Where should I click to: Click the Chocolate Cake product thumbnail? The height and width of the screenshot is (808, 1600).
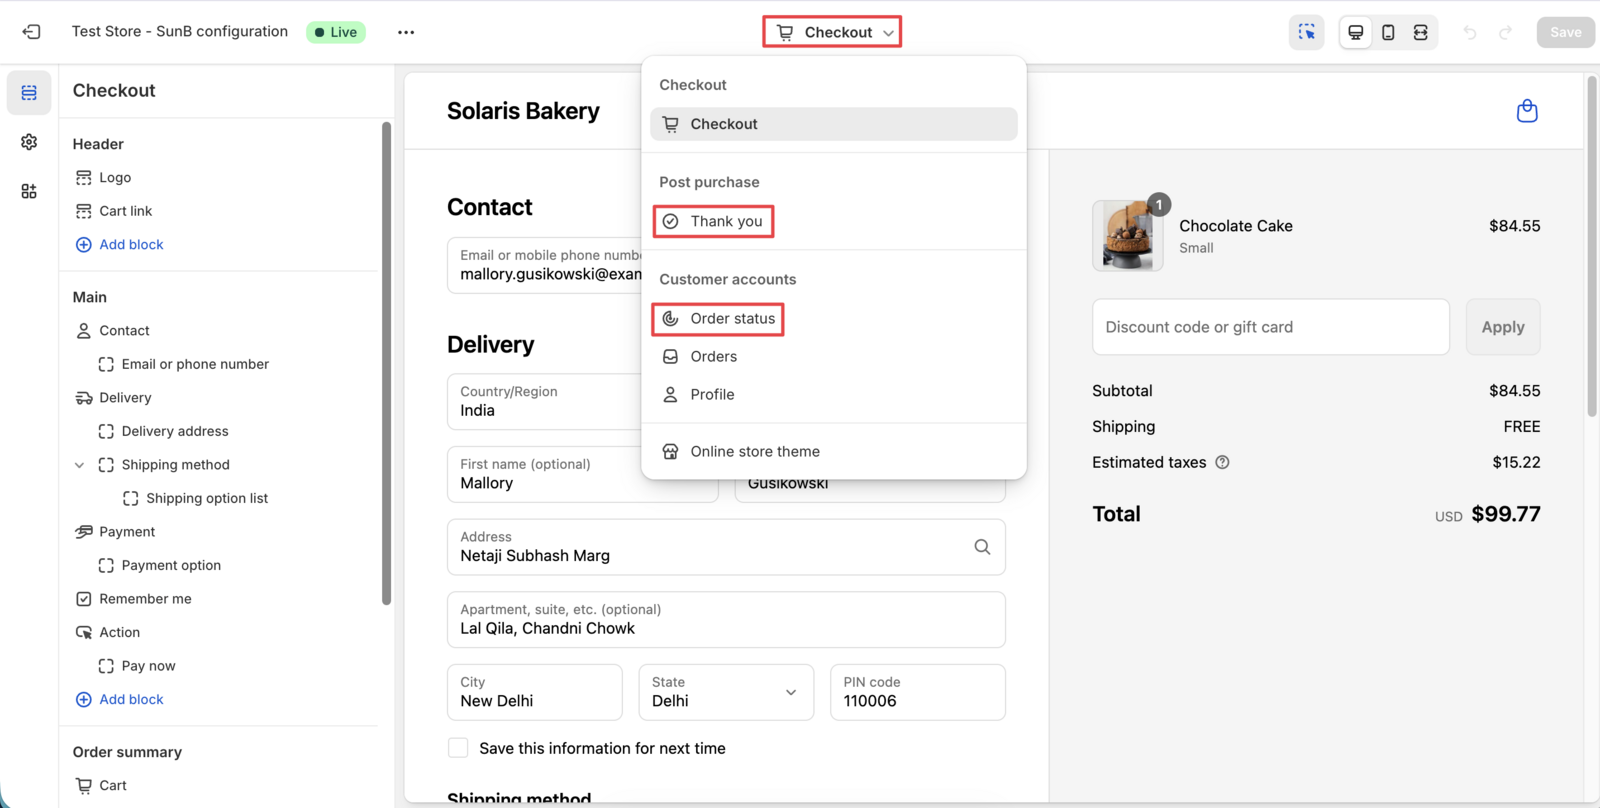(x=1128, y=236)
